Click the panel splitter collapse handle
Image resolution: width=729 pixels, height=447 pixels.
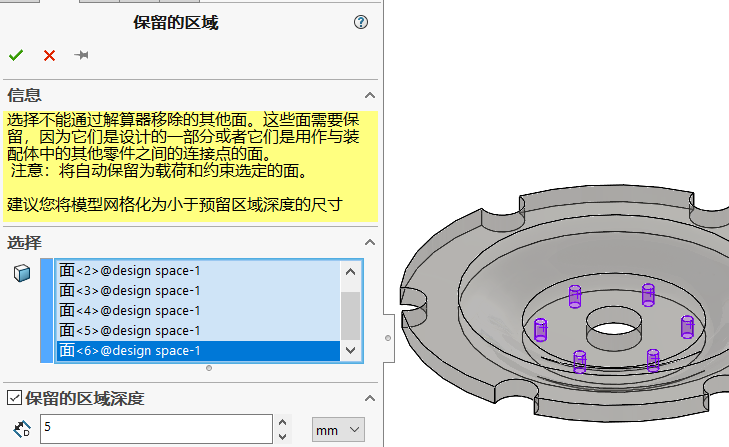[388, 338]
